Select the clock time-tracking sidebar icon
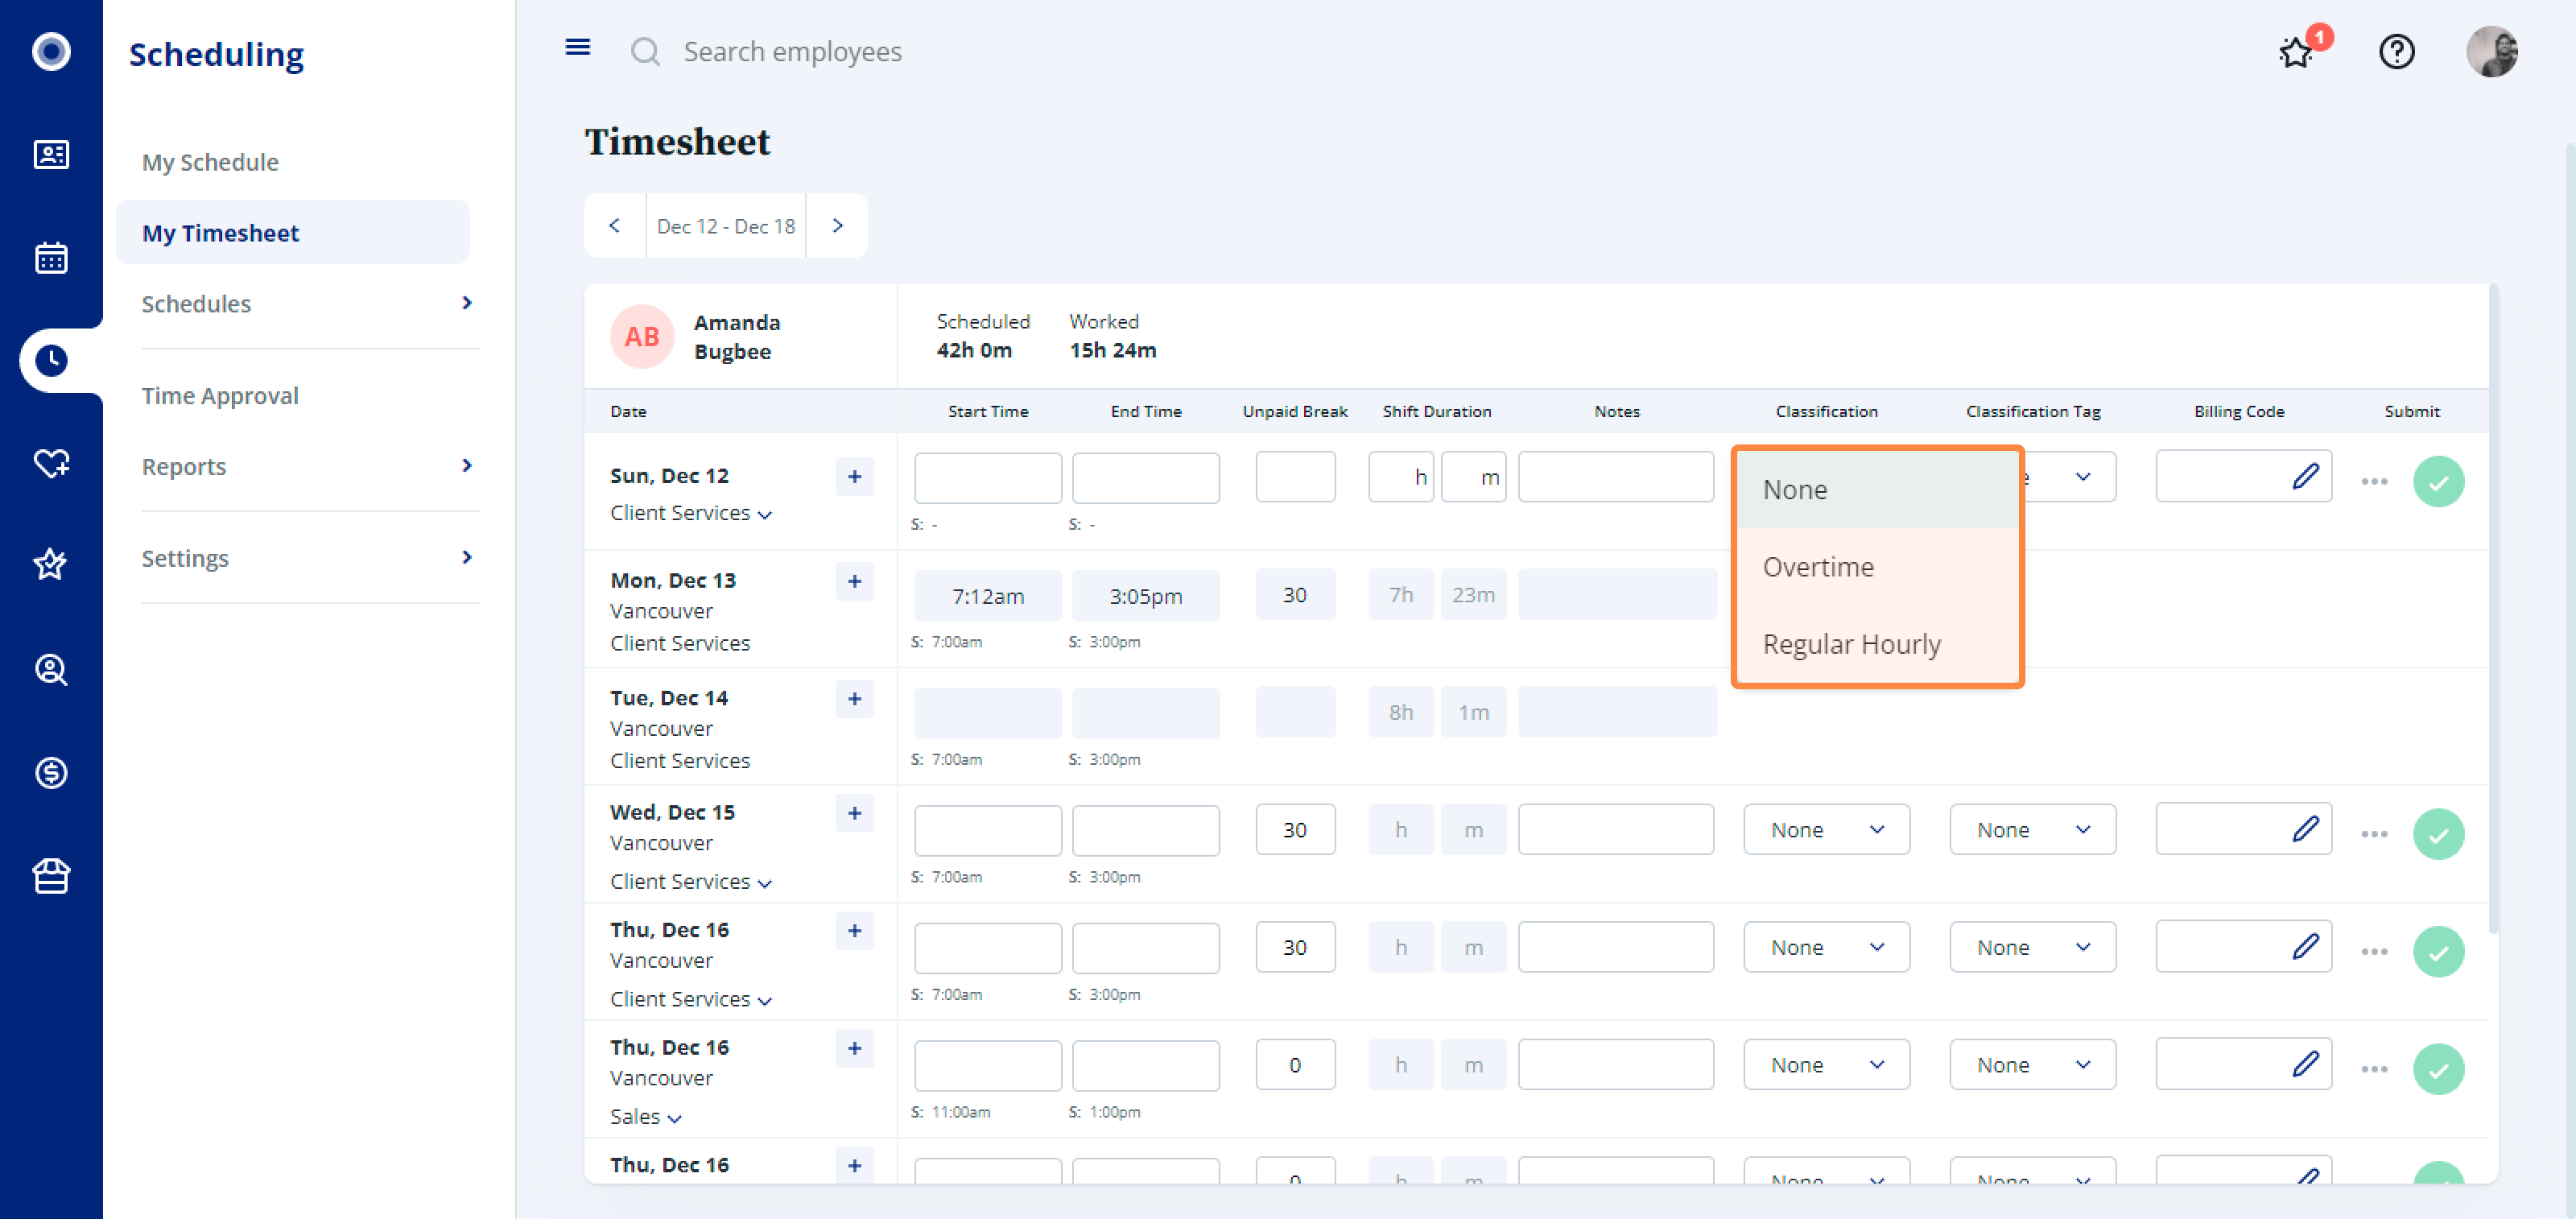 click(x=51, y=360)
